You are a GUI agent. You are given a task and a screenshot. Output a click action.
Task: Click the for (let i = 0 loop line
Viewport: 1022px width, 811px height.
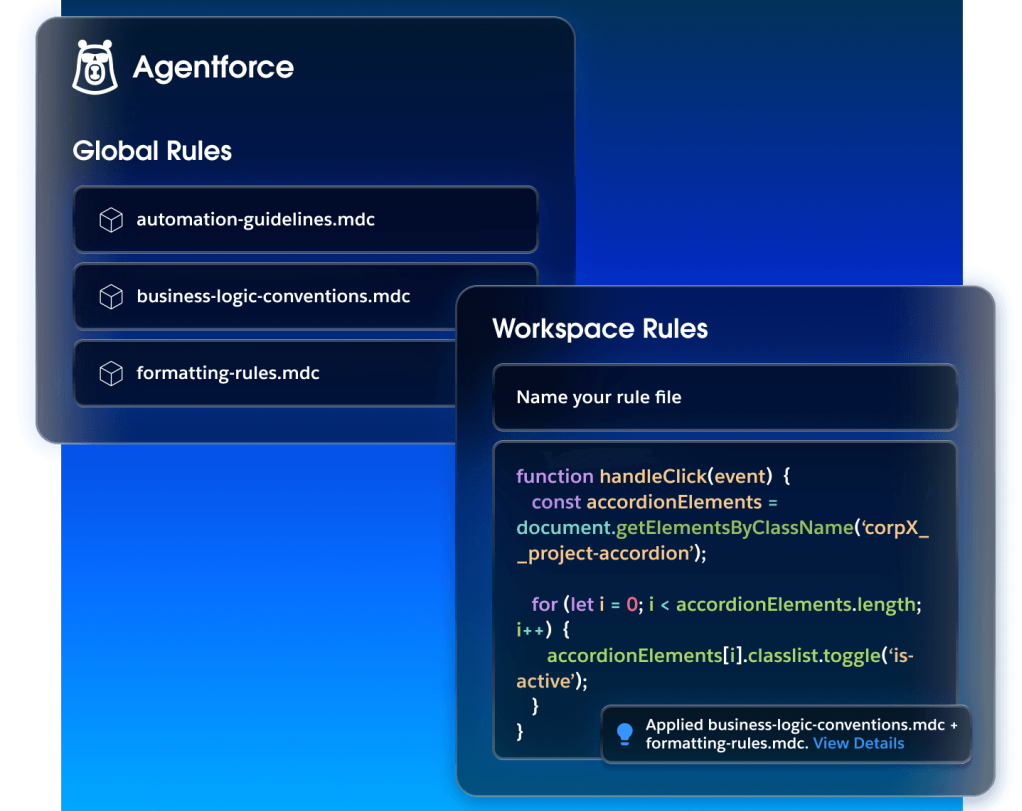click(x=726, y=604)
